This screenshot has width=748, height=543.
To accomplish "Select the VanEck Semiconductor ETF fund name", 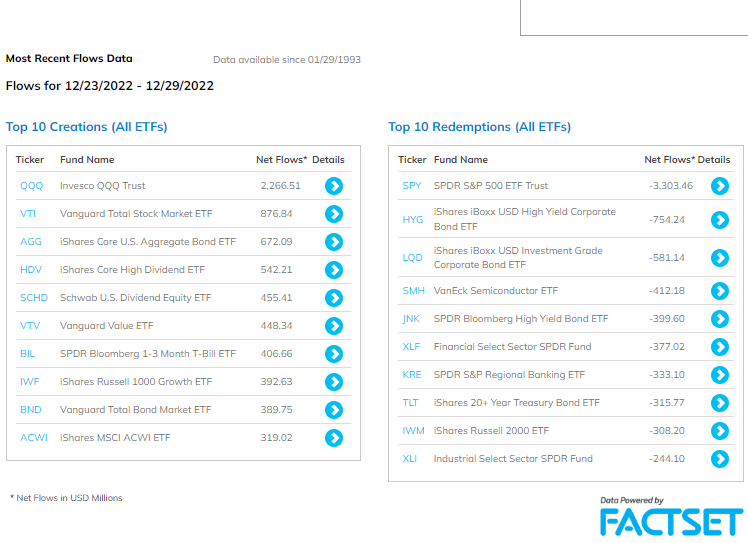I will tap(496, 291).
